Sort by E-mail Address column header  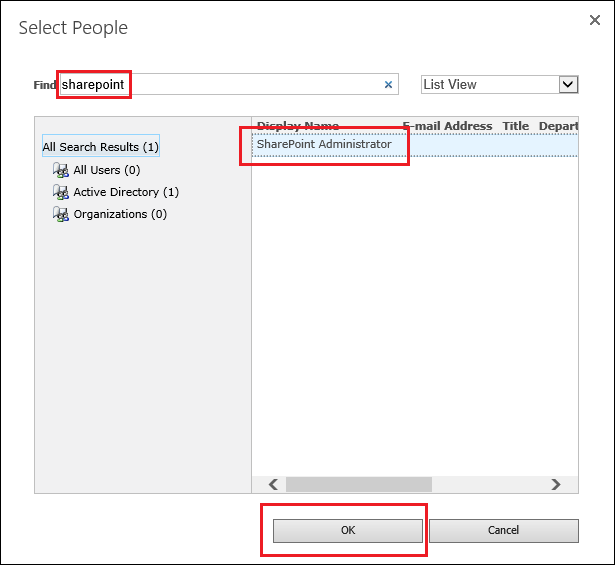[x=447, y=126]
